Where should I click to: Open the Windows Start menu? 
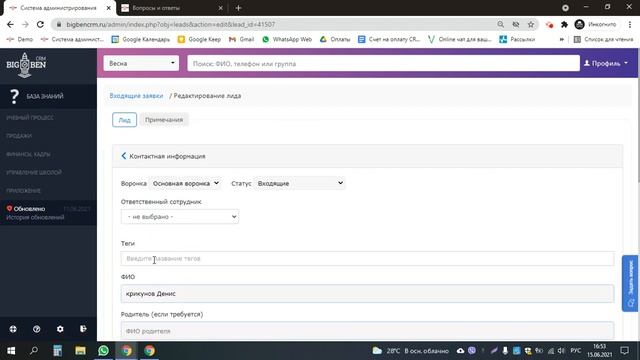pyautogui.click(x=11, y=351)
